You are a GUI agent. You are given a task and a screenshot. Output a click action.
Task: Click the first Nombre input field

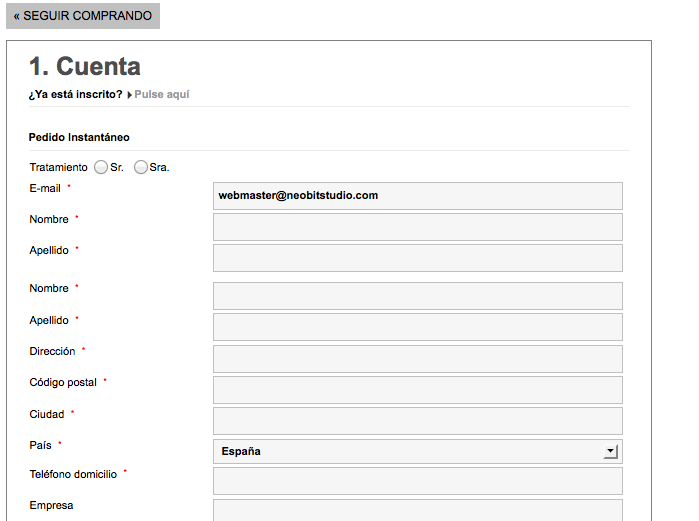coord(418,227)
